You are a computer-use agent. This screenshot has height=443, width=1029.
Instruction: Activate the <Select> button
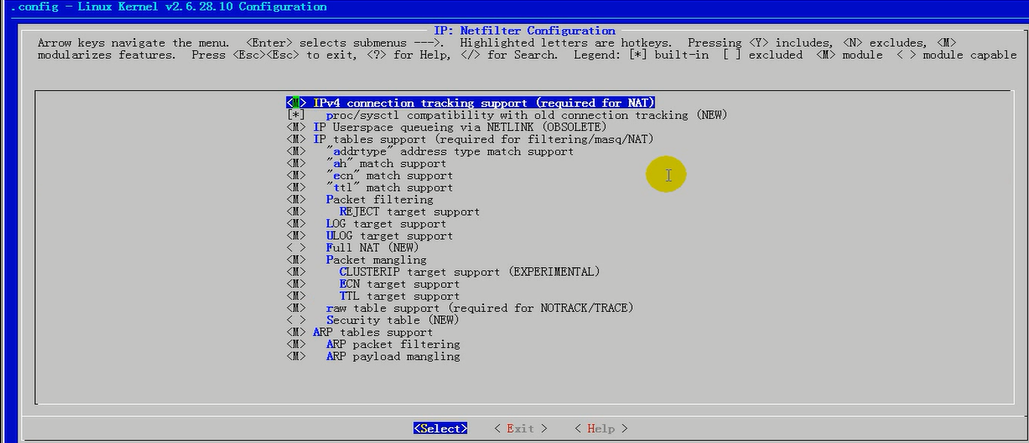[440, 429]
